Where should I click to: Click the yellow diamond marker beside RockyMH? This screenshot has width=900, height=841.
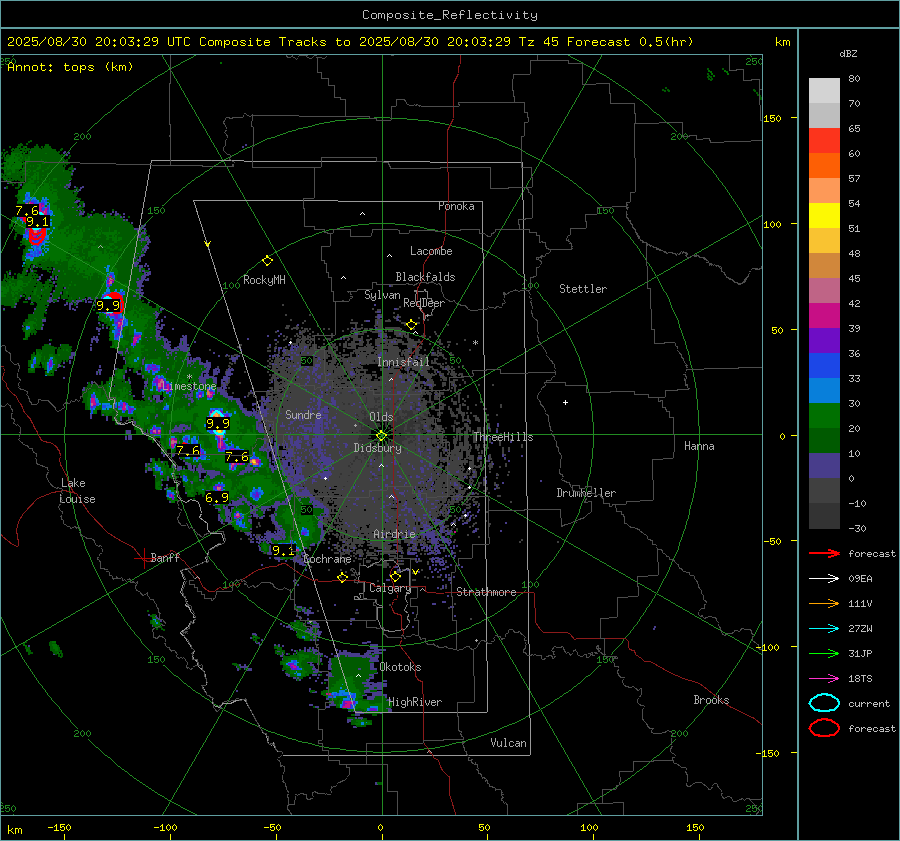pos(267,261)
